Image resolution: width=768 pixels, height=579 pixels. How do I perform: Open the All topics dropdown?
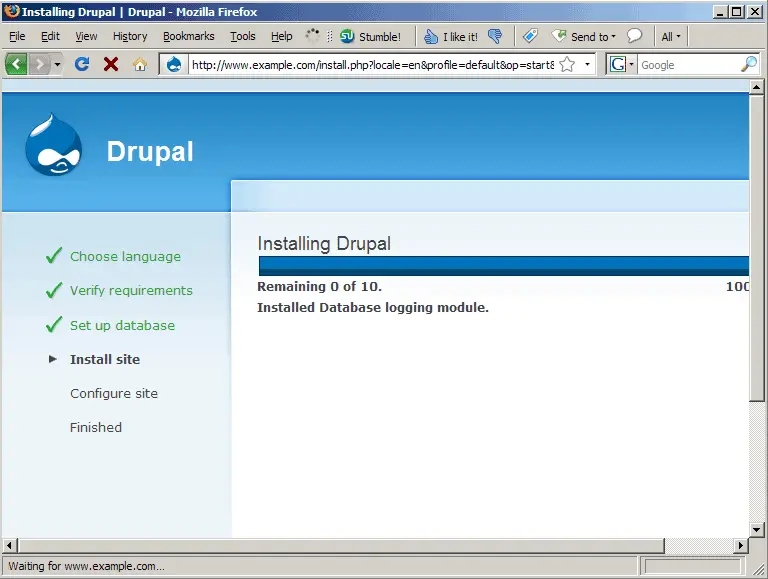tap(671, 36)
